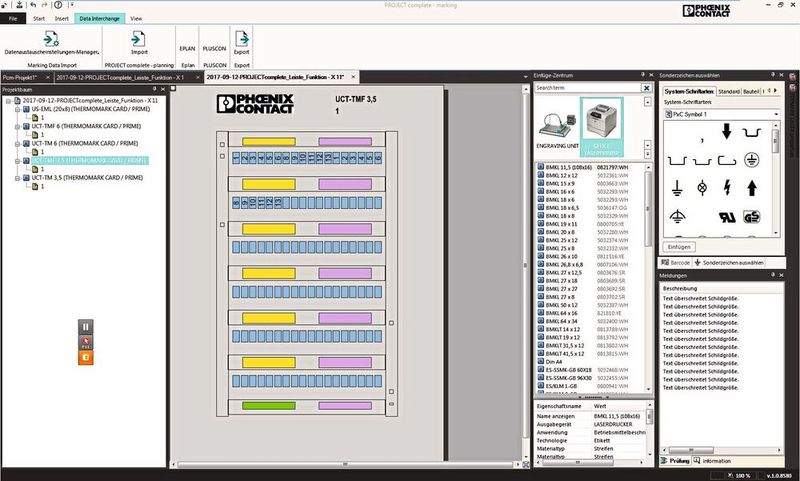Click the green label strip at the sheet bottom
Viewport: 800px width, 481px height.
269,406
